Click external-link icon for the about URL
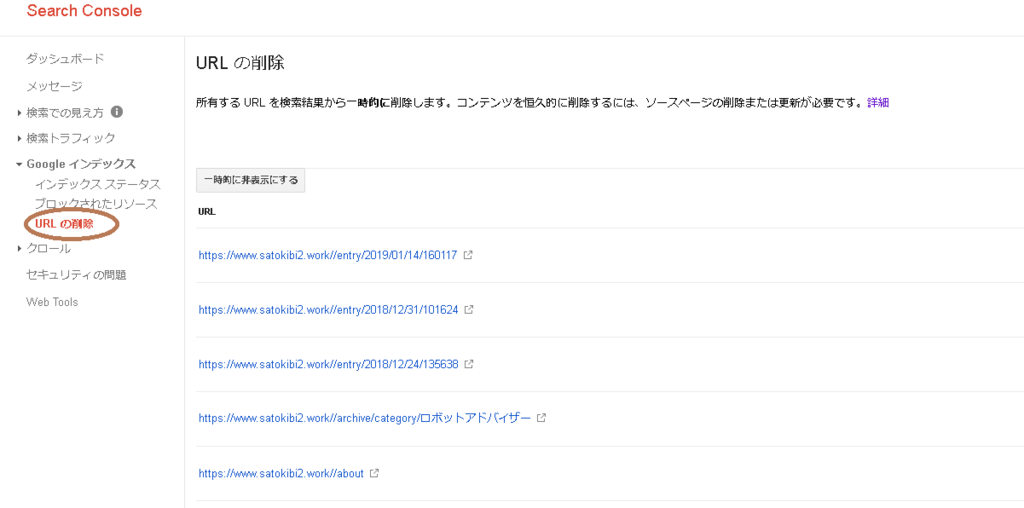The height and width of the screenshot is (508, 1024). [374, 473]
